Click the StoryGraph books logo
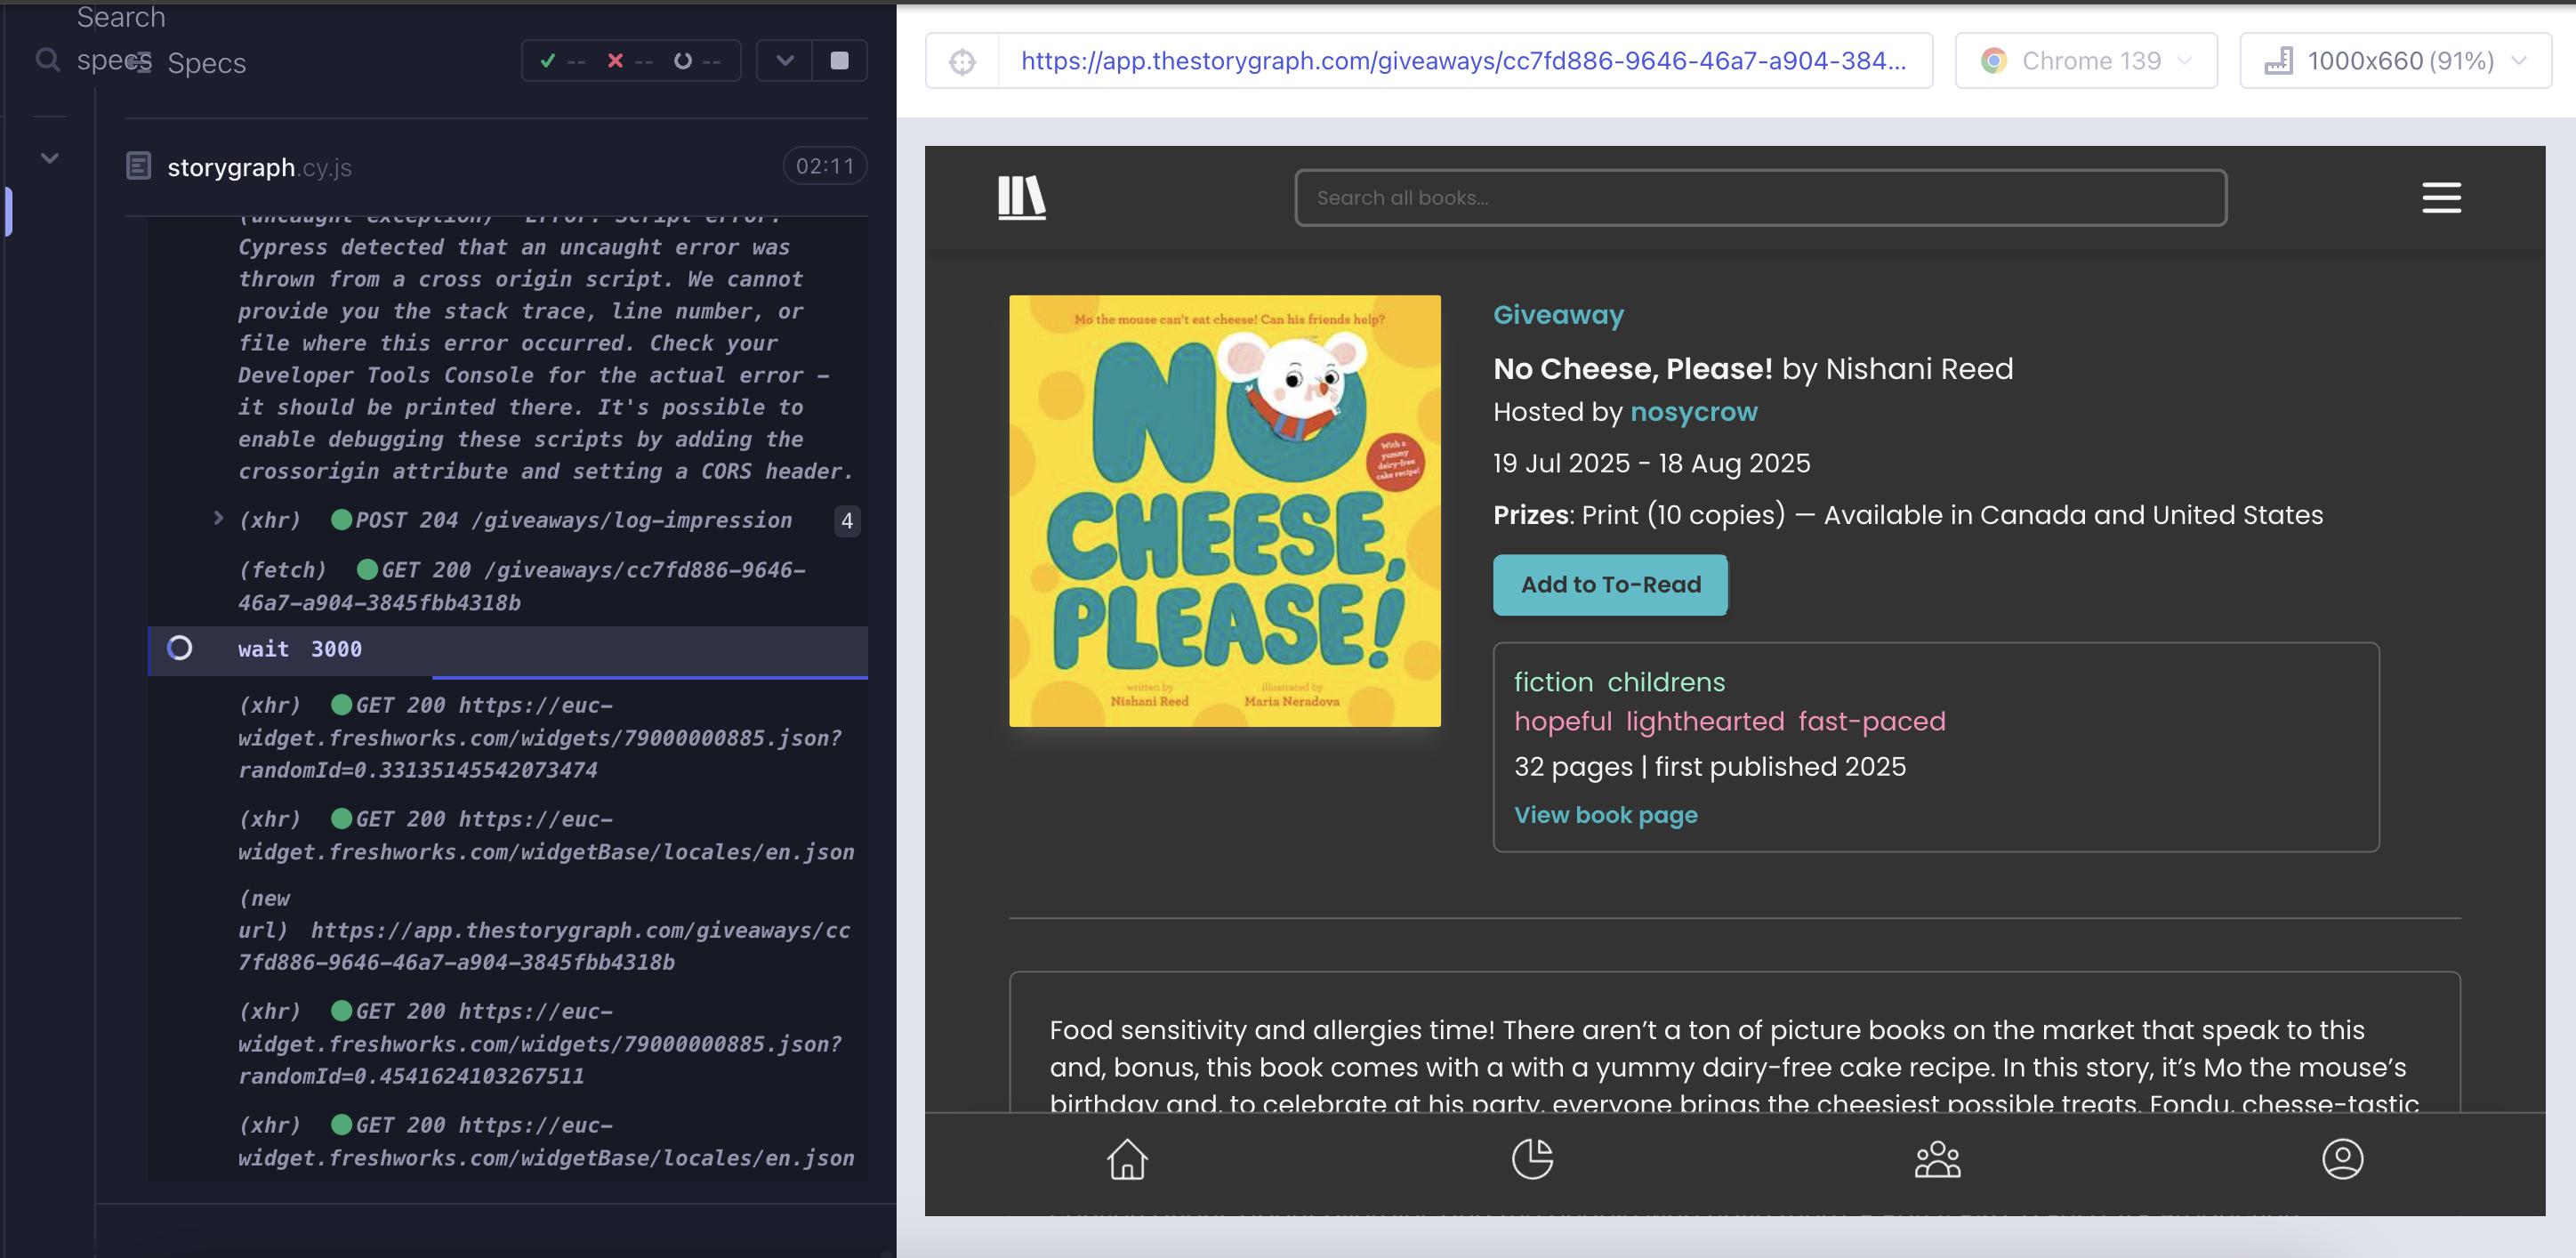Viewport: 2576px width, 1258px height. coord(1021,197)
